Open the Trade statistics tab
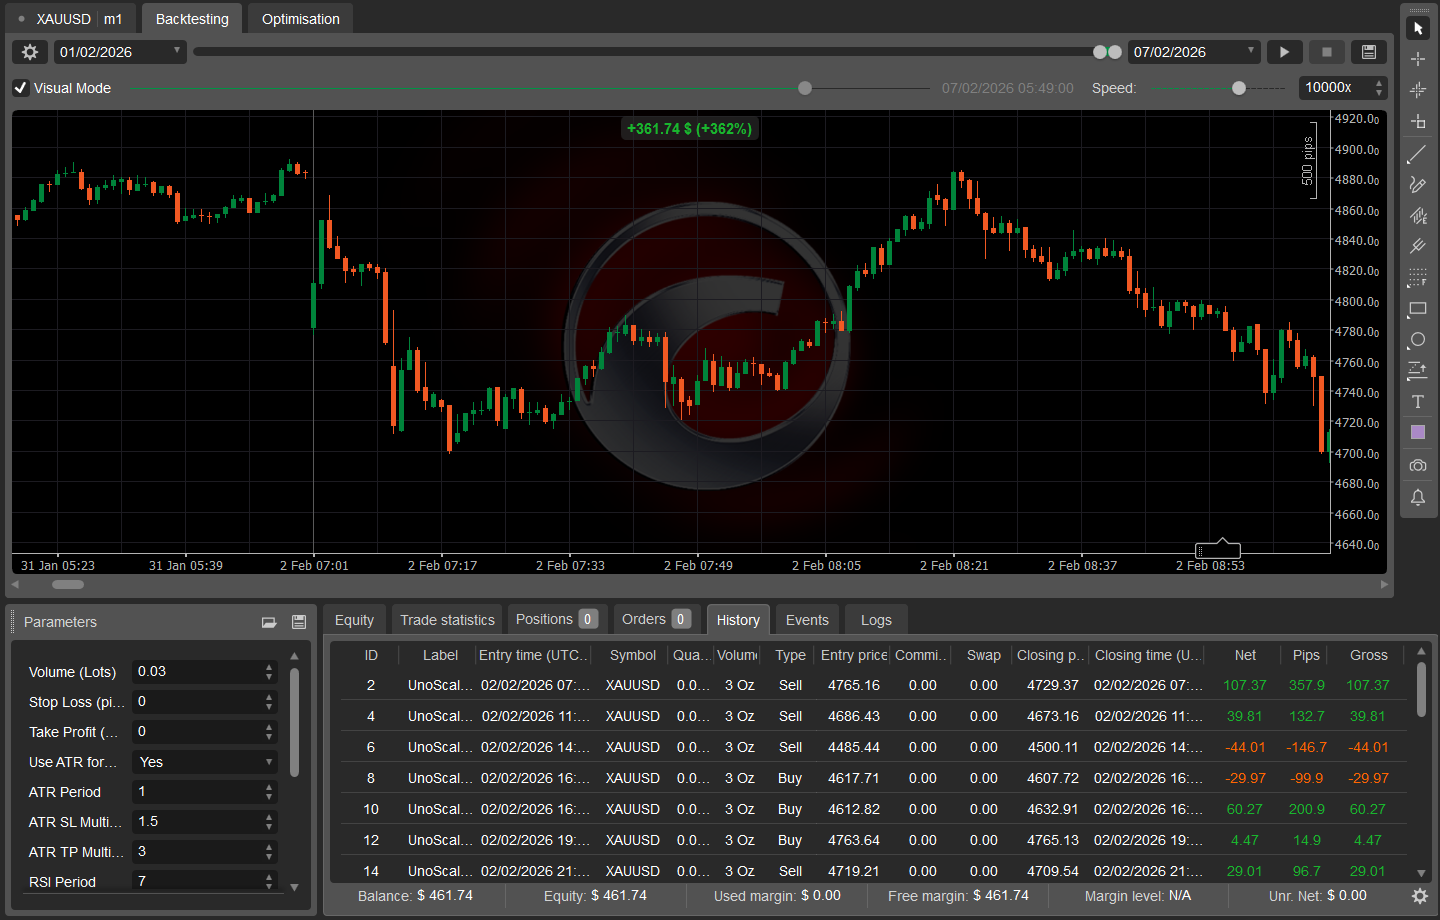Image resolution: width=1440 pixels, height=920 pixels. (446, 619)
